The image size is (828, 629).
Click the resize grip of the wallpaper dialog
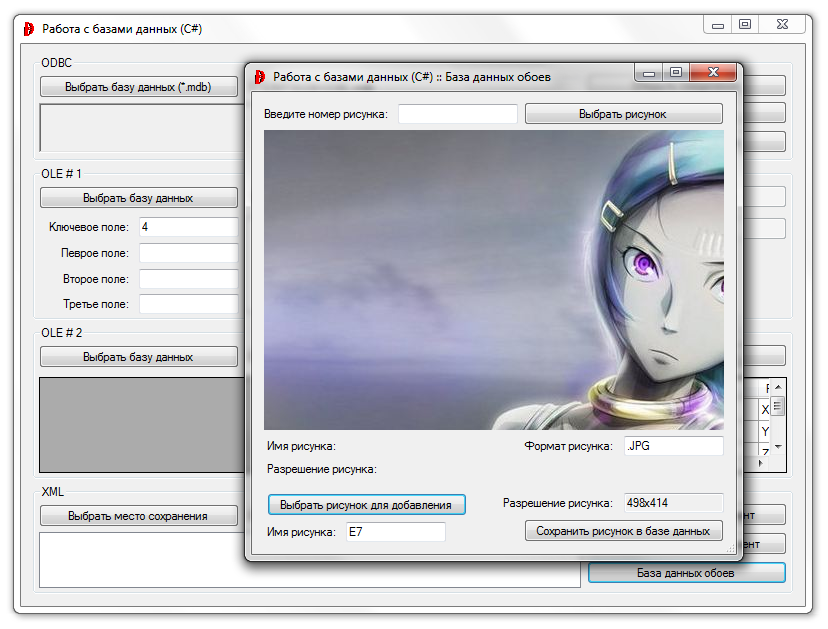(x=730, y=549)
